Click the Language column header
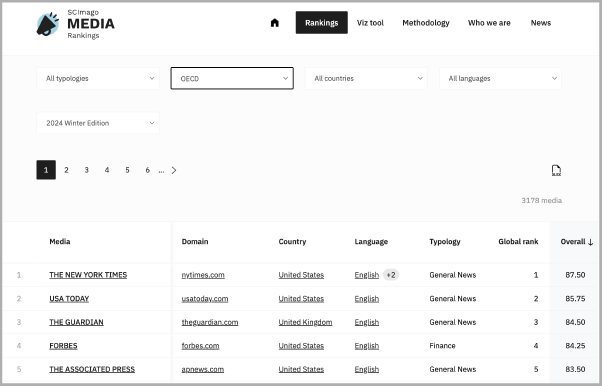The image size is (602, 386). (x=371, y=242)
